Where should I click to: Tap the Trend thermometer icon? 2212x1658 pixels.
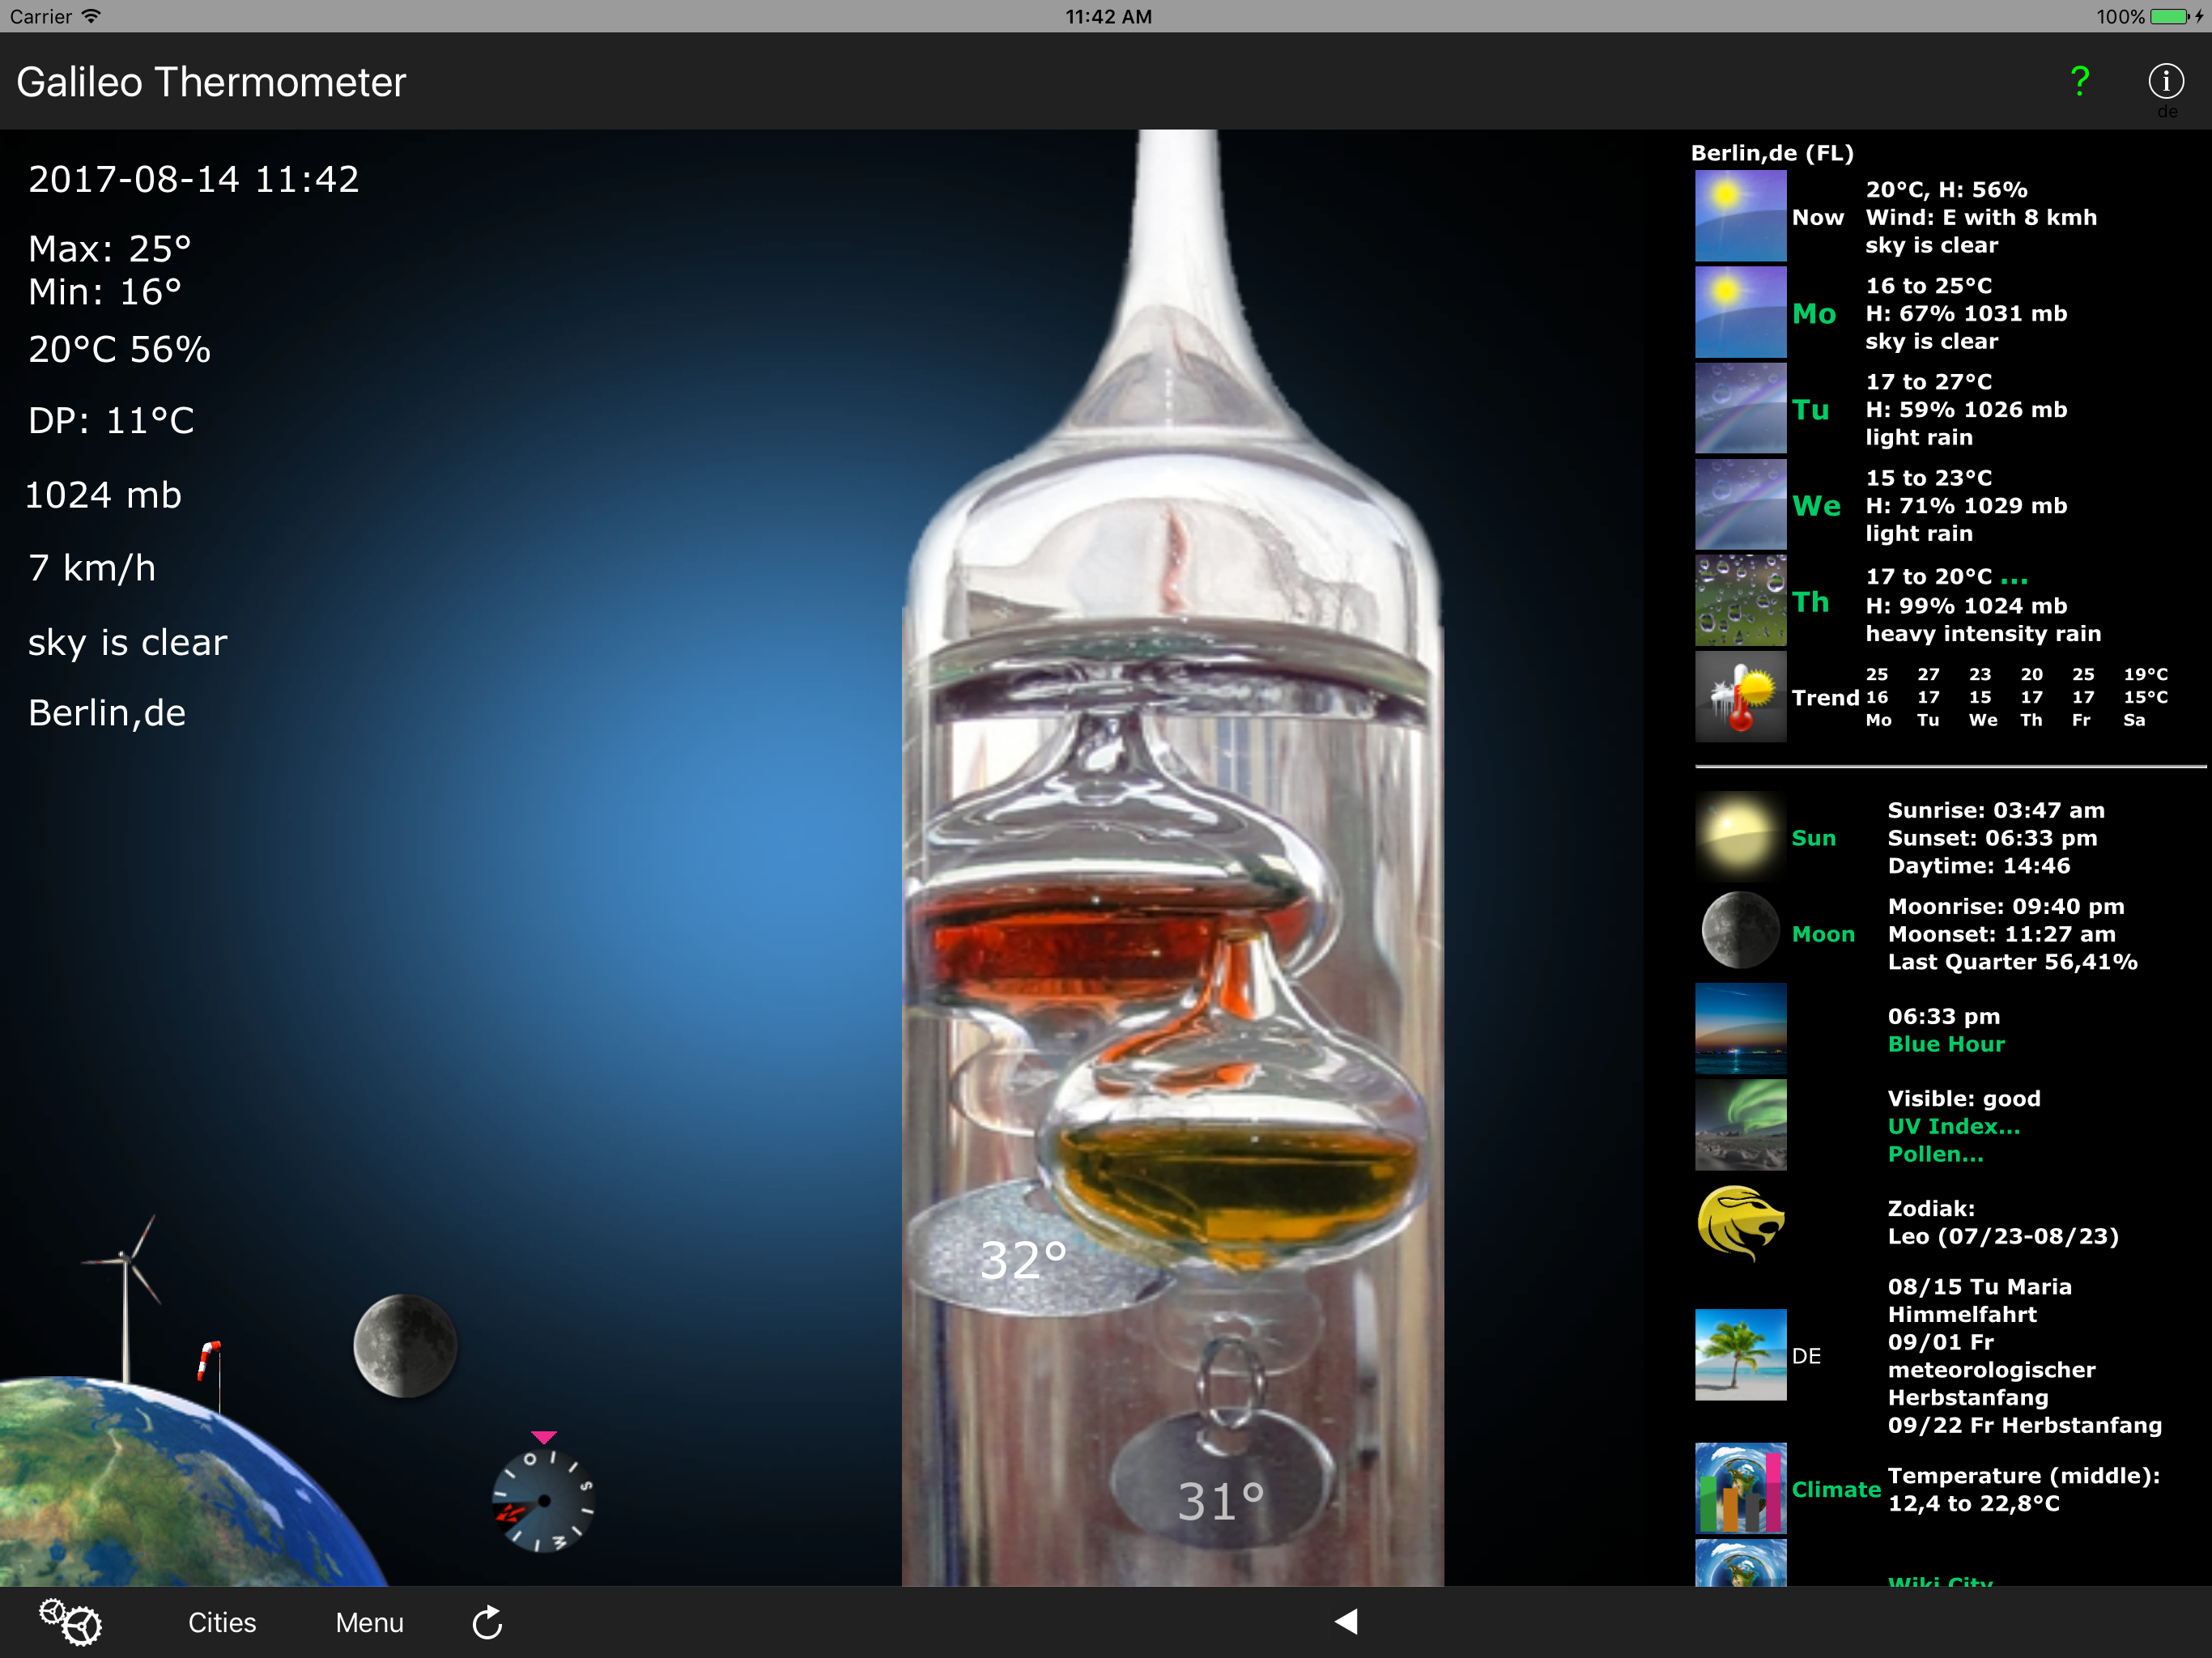pos(1740,697)
